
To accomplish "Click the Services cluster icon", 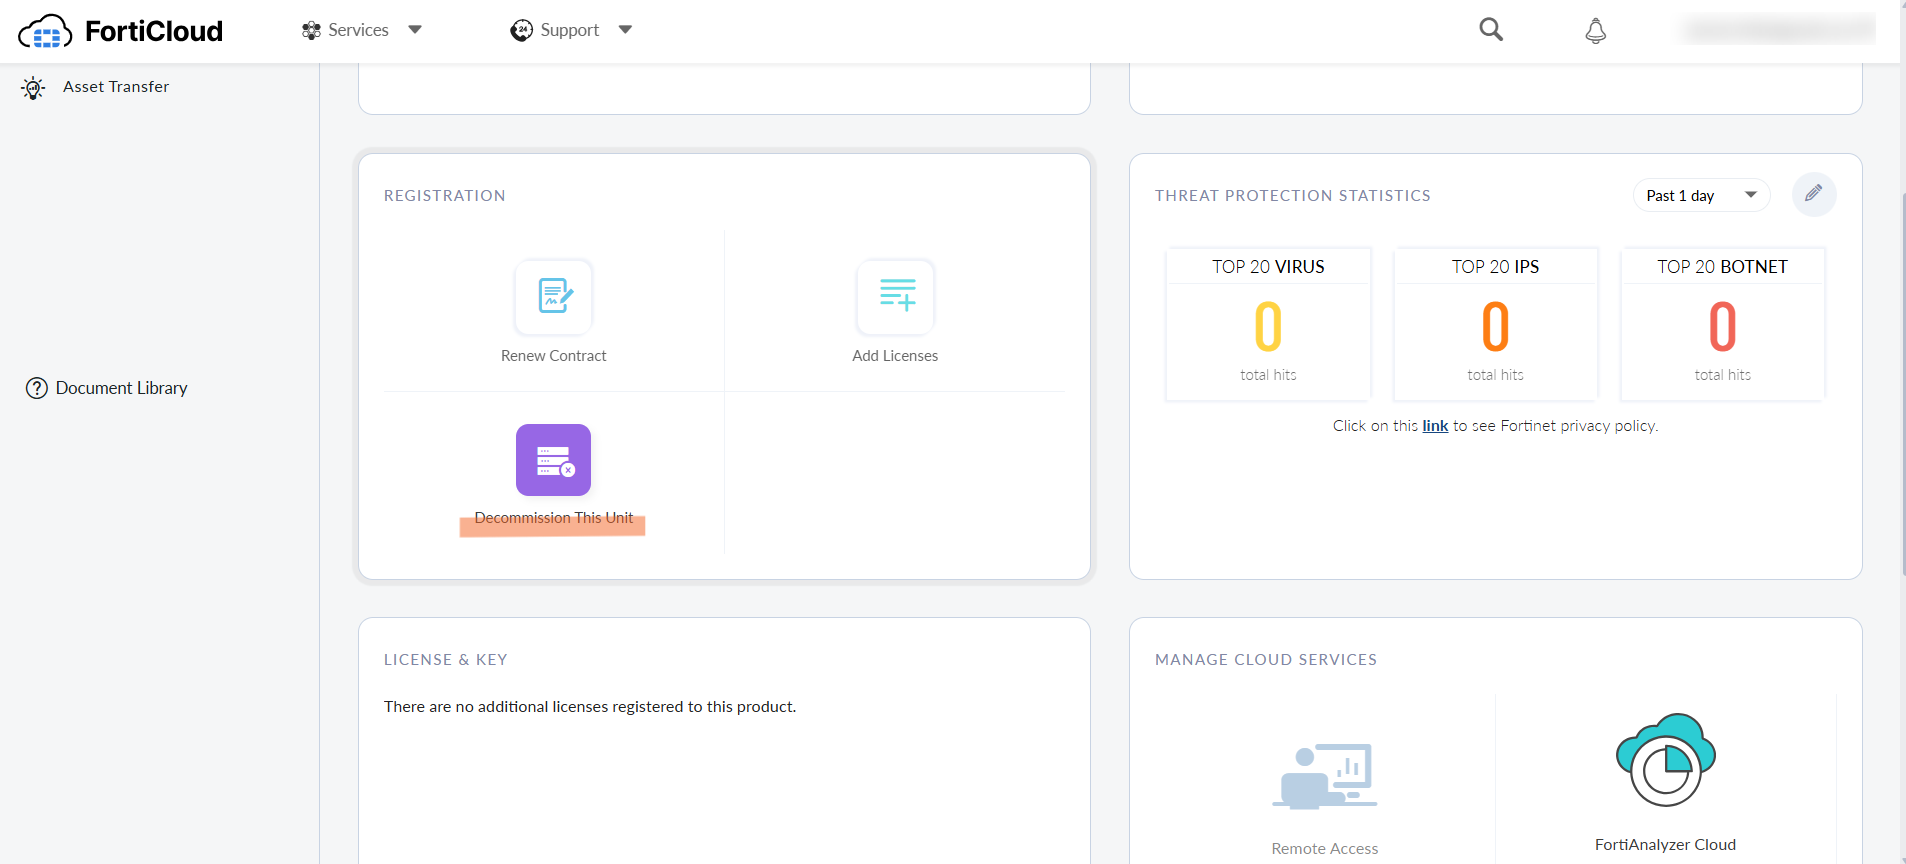I will point(312,31).
